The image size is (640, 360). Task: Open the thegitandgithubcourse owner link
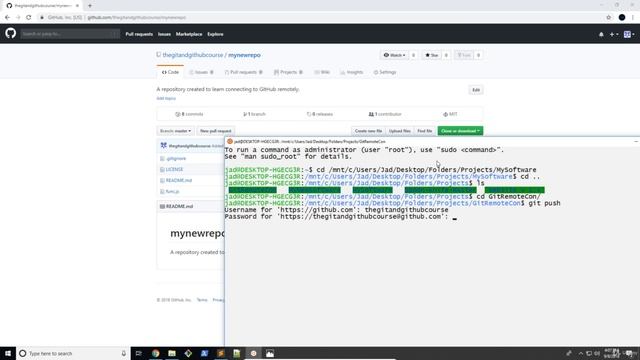click(193, 55)
